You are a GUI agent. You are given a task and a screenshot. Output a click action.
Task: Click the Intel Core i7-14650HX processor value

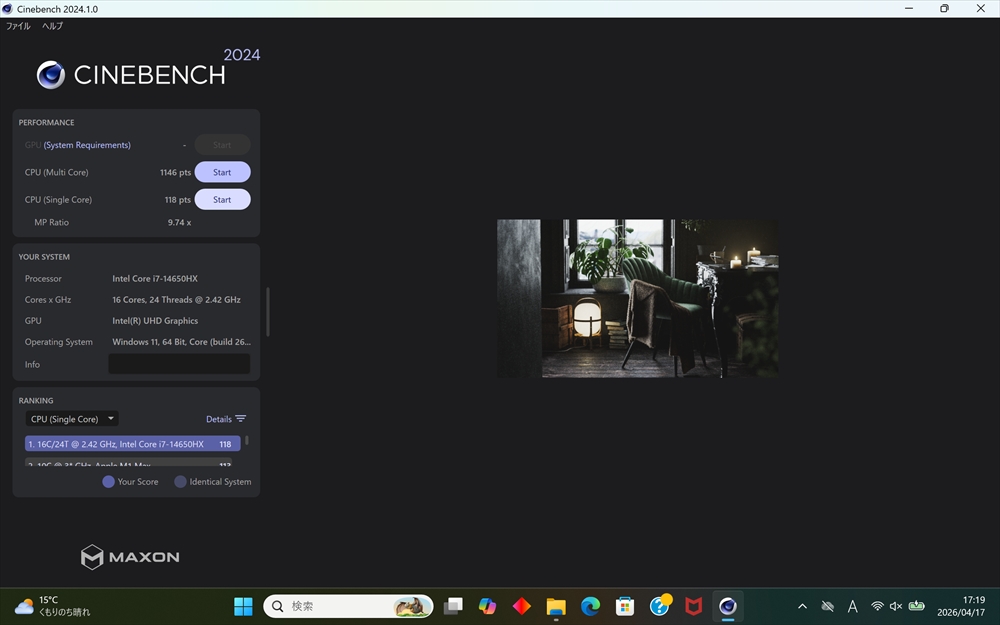point(155,279)
